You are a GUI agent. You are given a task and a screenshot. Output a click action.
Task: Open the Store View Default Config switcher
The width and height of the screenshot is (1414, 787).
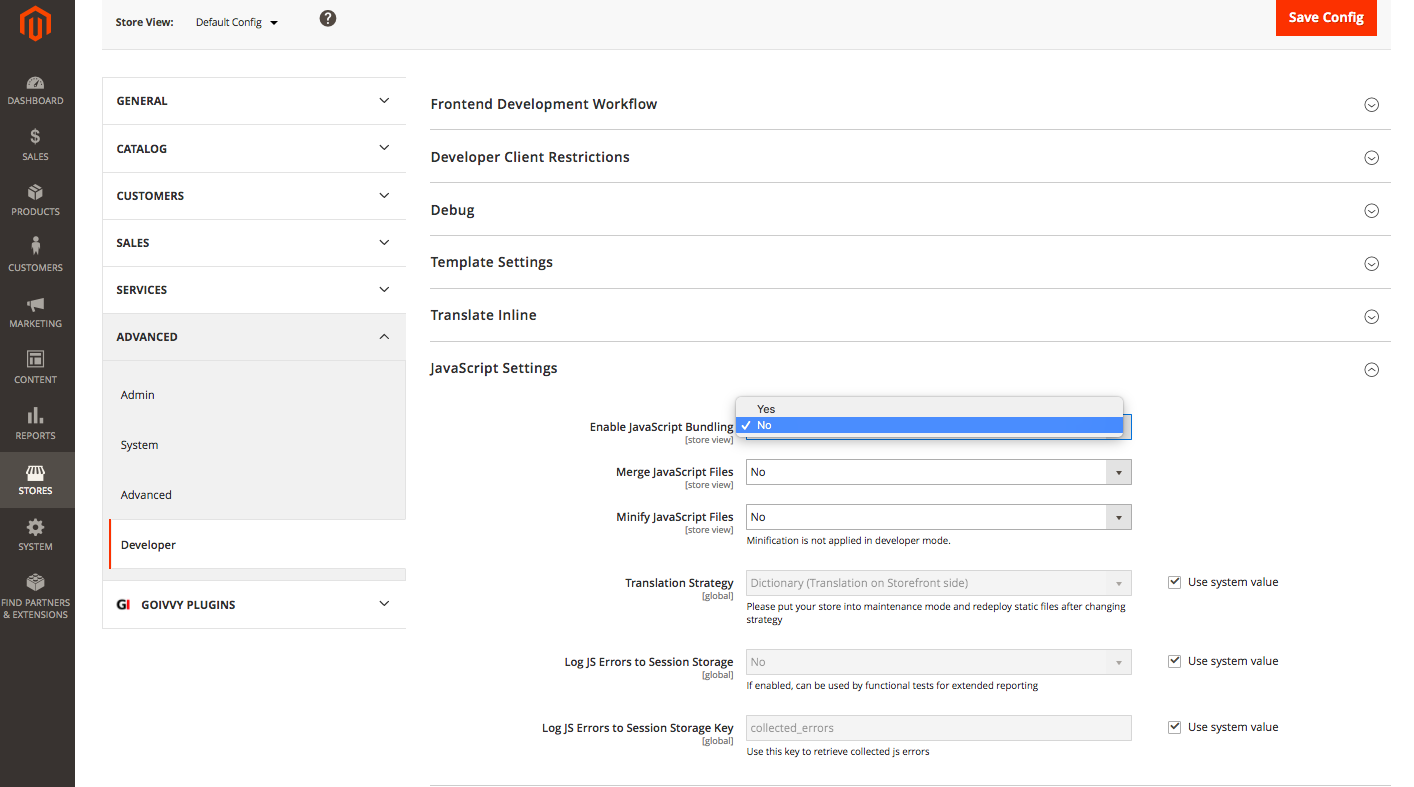[237, 22]
